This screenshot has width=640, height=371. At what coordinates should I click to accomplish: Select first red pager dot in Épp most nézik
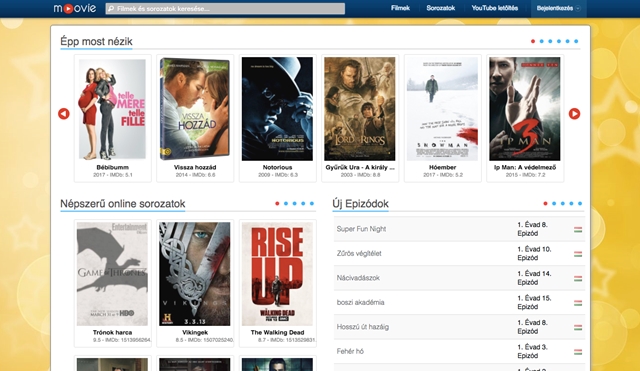click(x=533, y=41)
